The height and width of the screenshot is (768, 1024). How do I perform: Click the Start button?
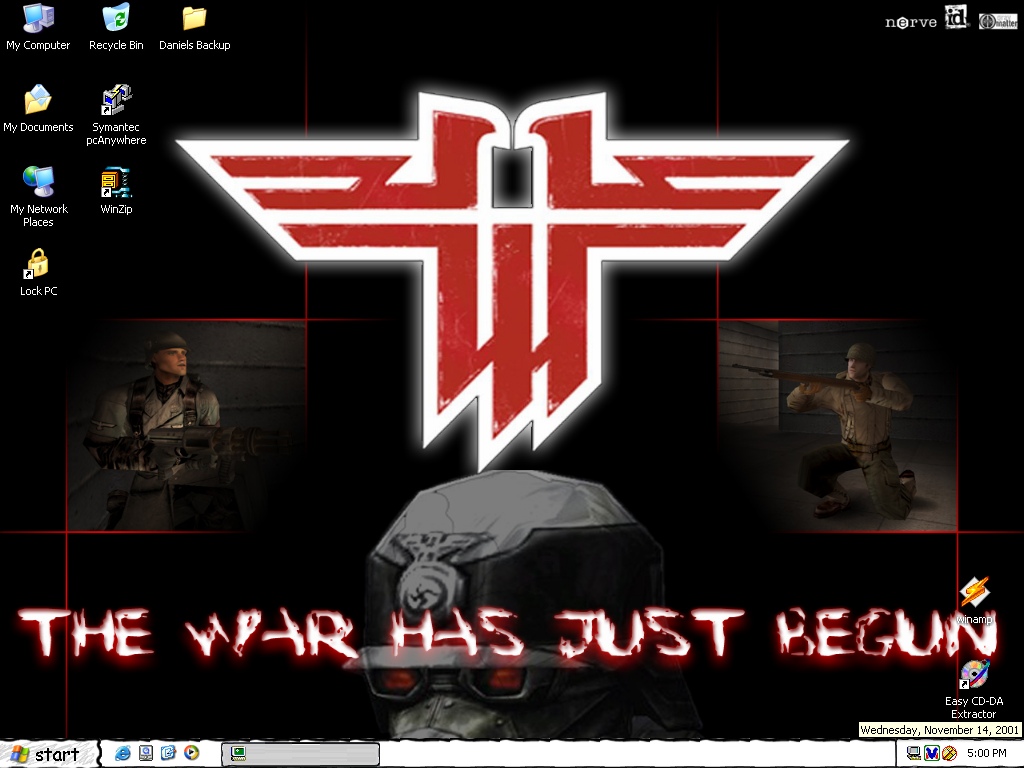click(50, 754)
